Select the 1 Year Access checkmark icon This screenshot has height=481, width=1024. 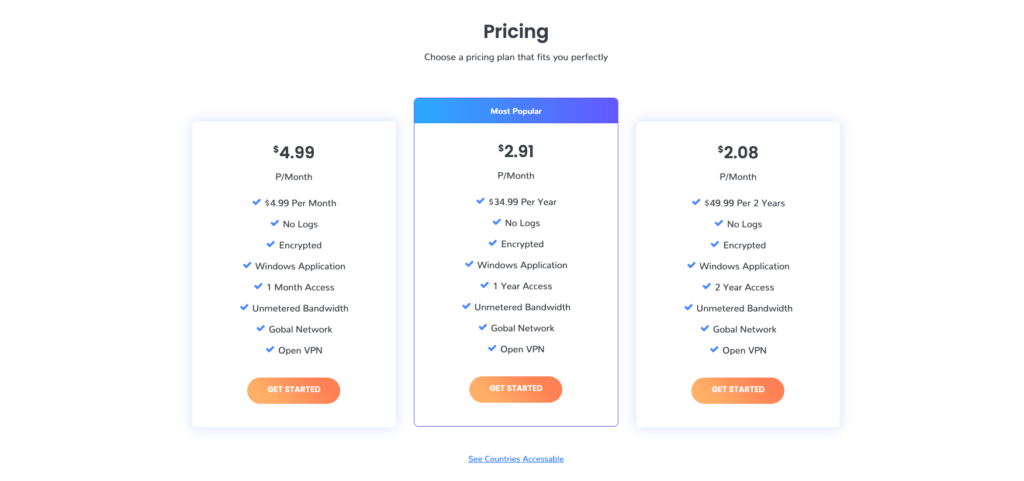485,285
